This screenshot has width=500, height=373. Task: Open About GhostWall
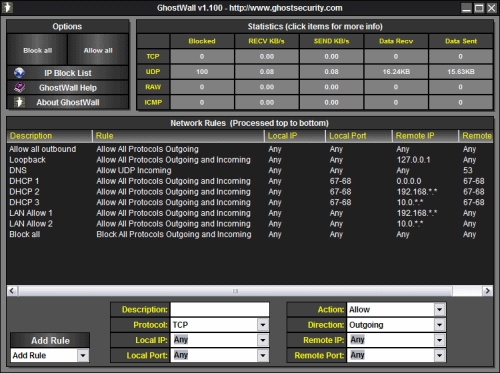[x=68, y=102]
